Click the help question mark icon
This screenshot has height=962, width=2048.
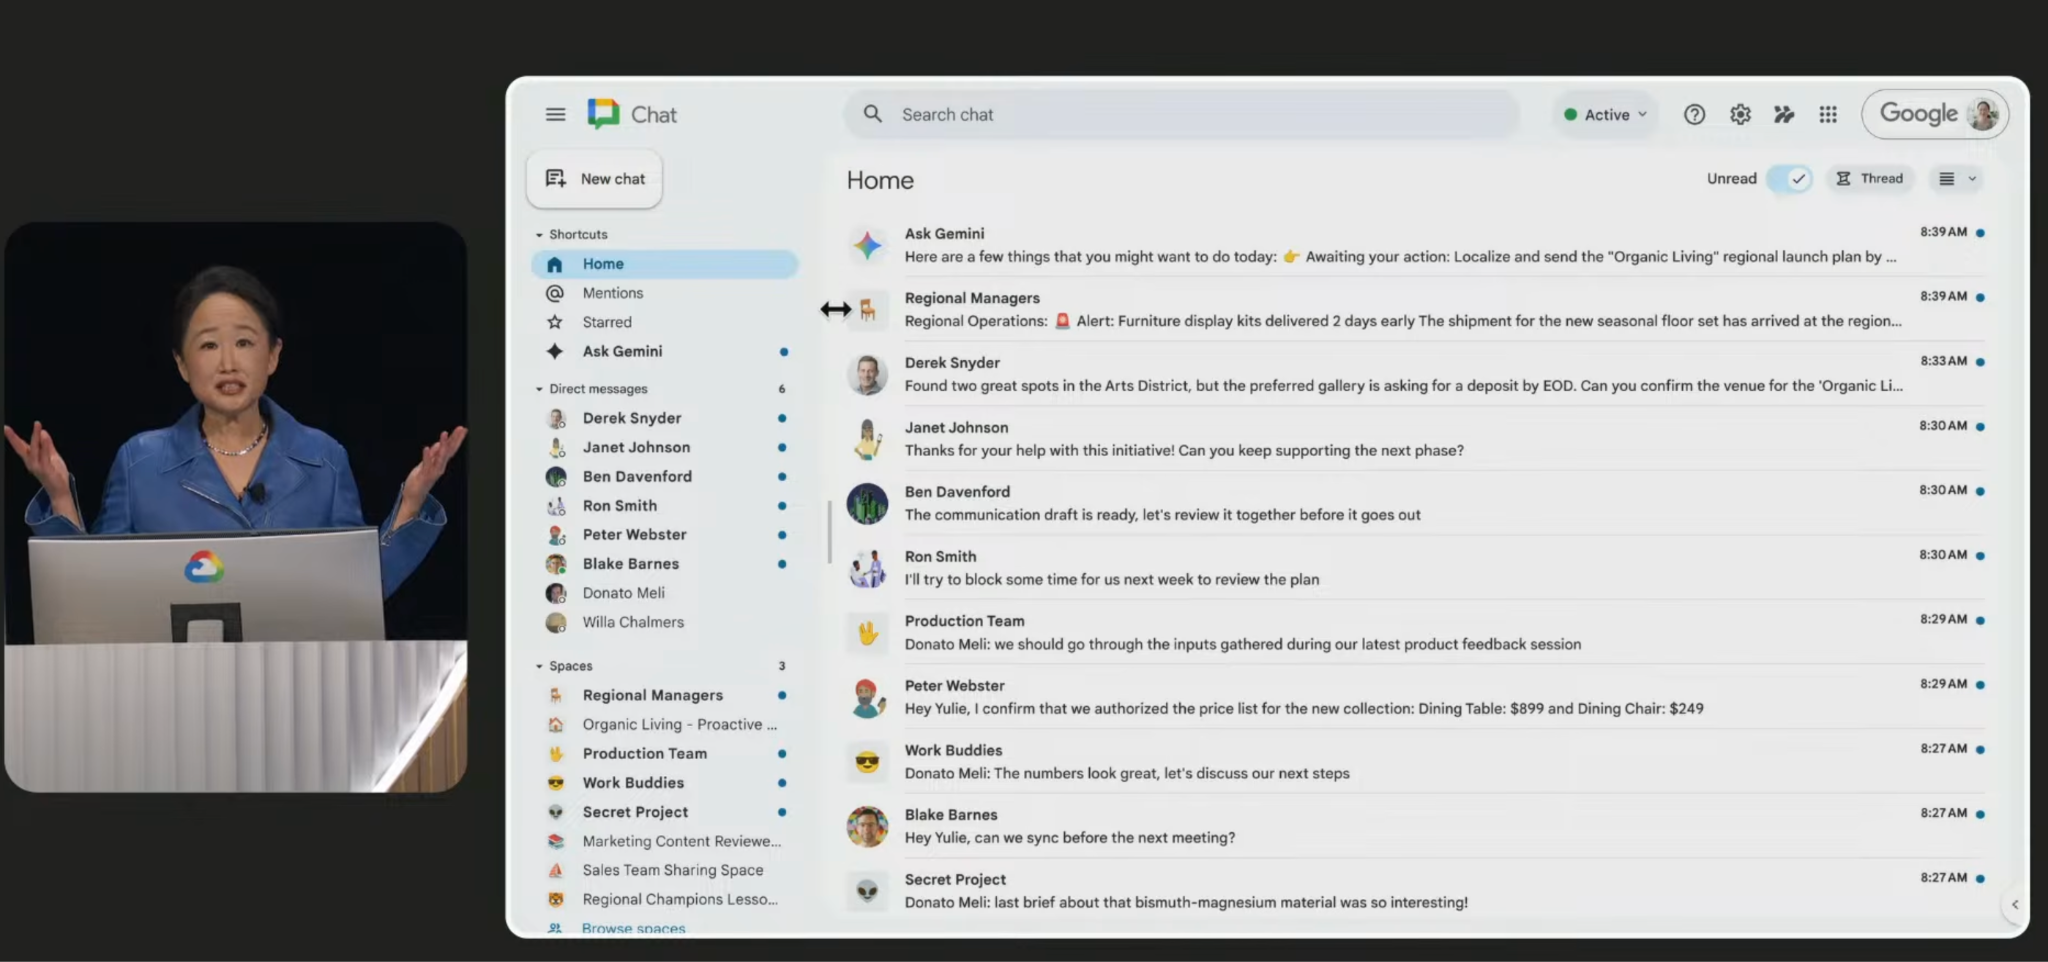tap(1694, 115)
